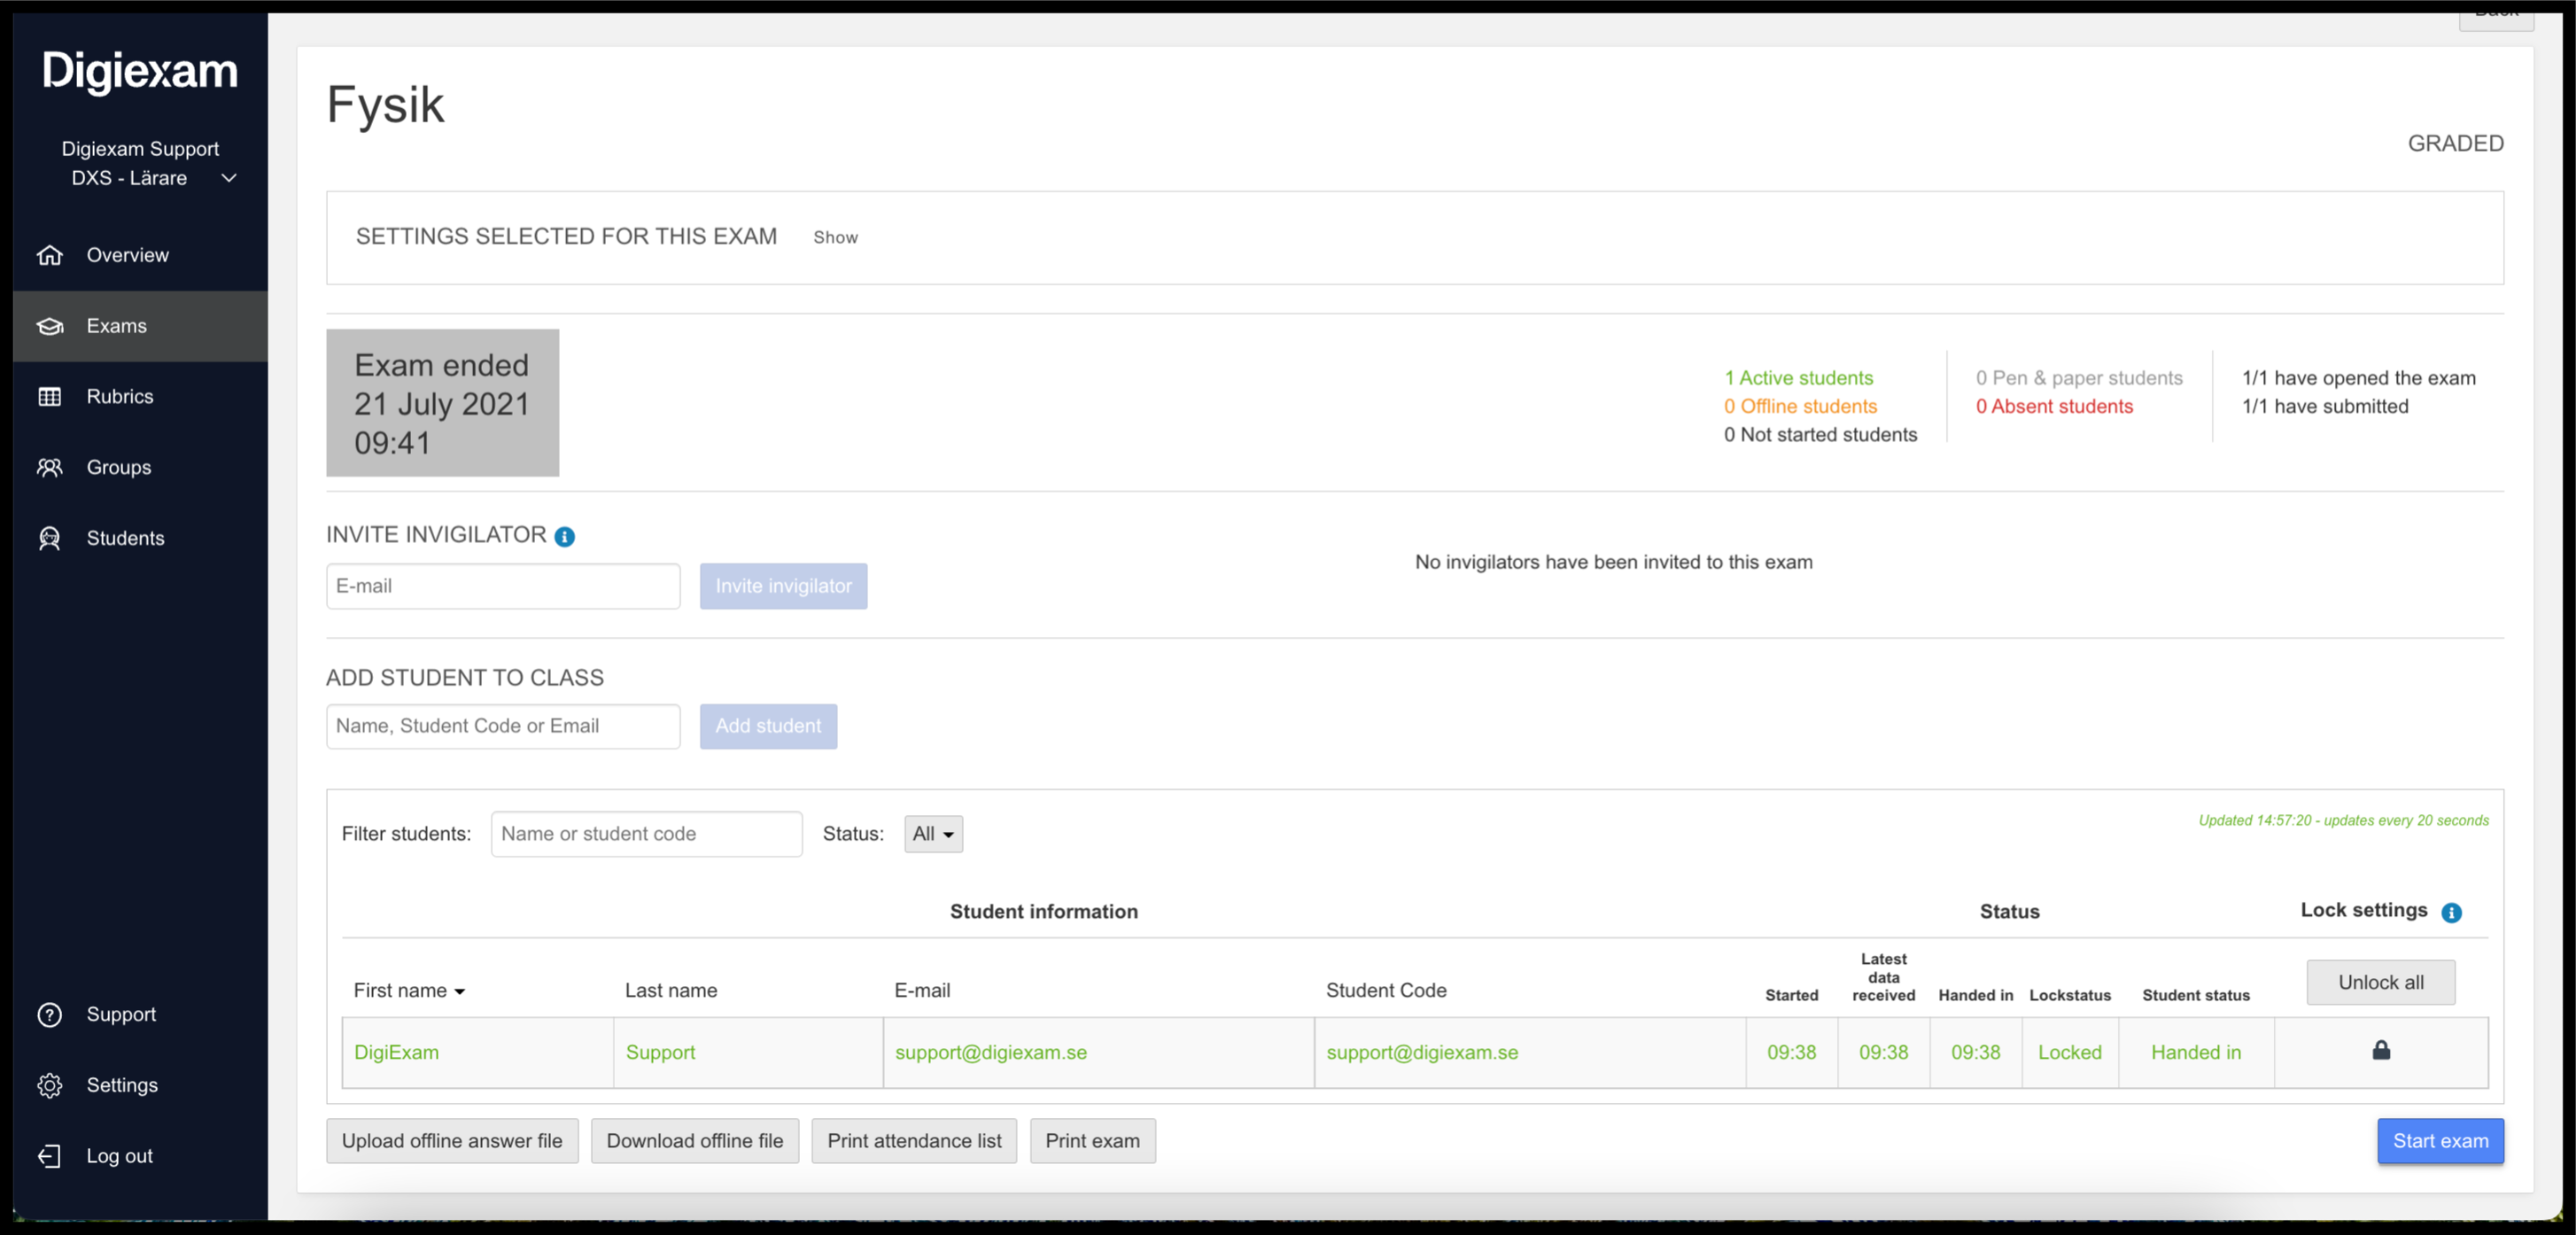
Task: Open Exams menu item
Action: click(x=140, y=326)
